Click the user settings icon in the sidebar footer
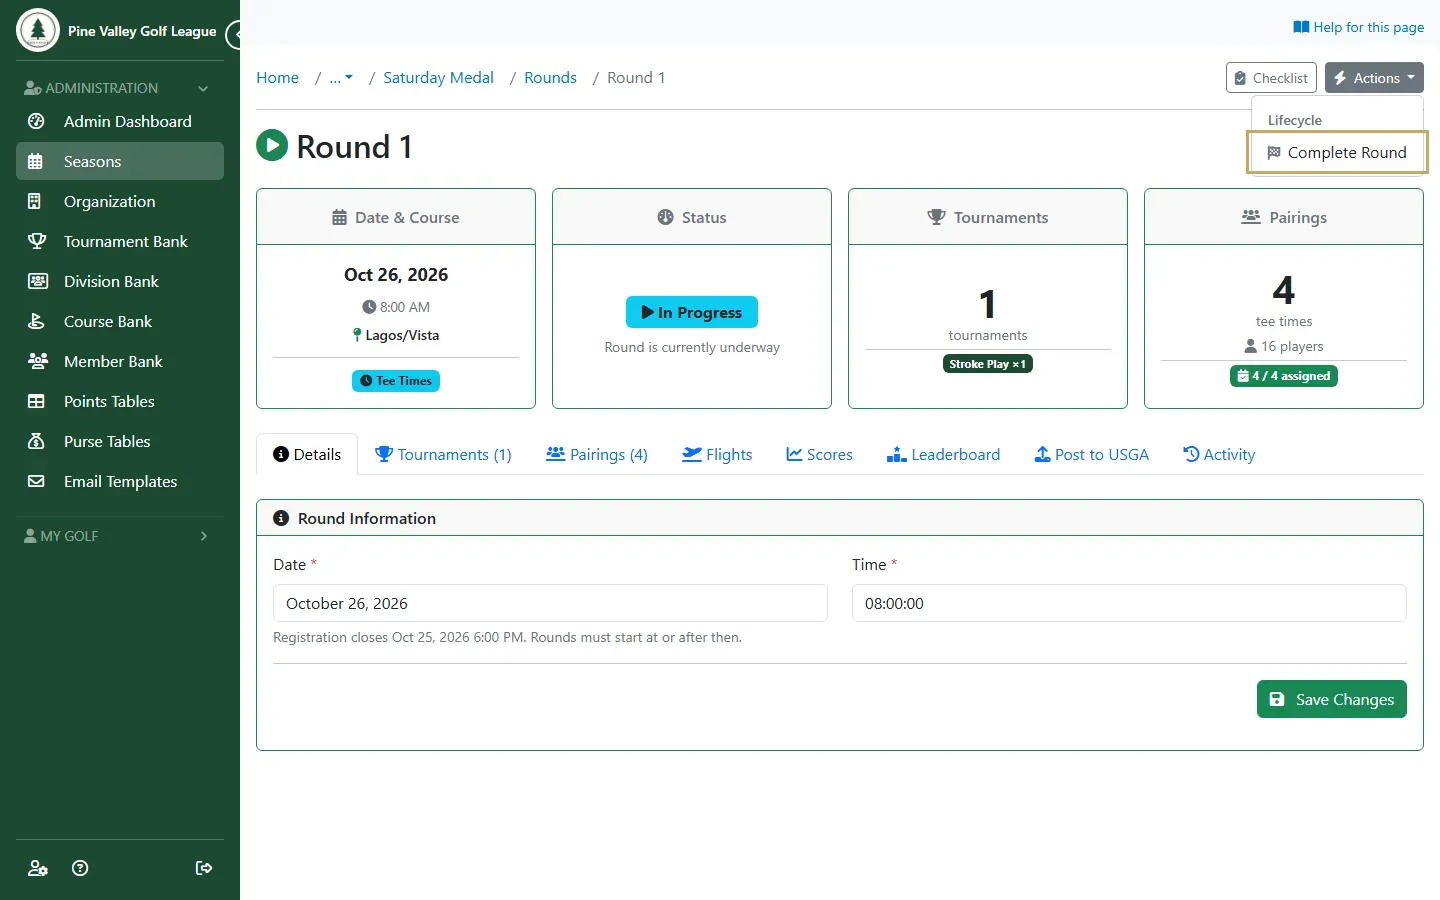Image resolution: width=1440 pixels, height=900 pixels. [38, 868]
